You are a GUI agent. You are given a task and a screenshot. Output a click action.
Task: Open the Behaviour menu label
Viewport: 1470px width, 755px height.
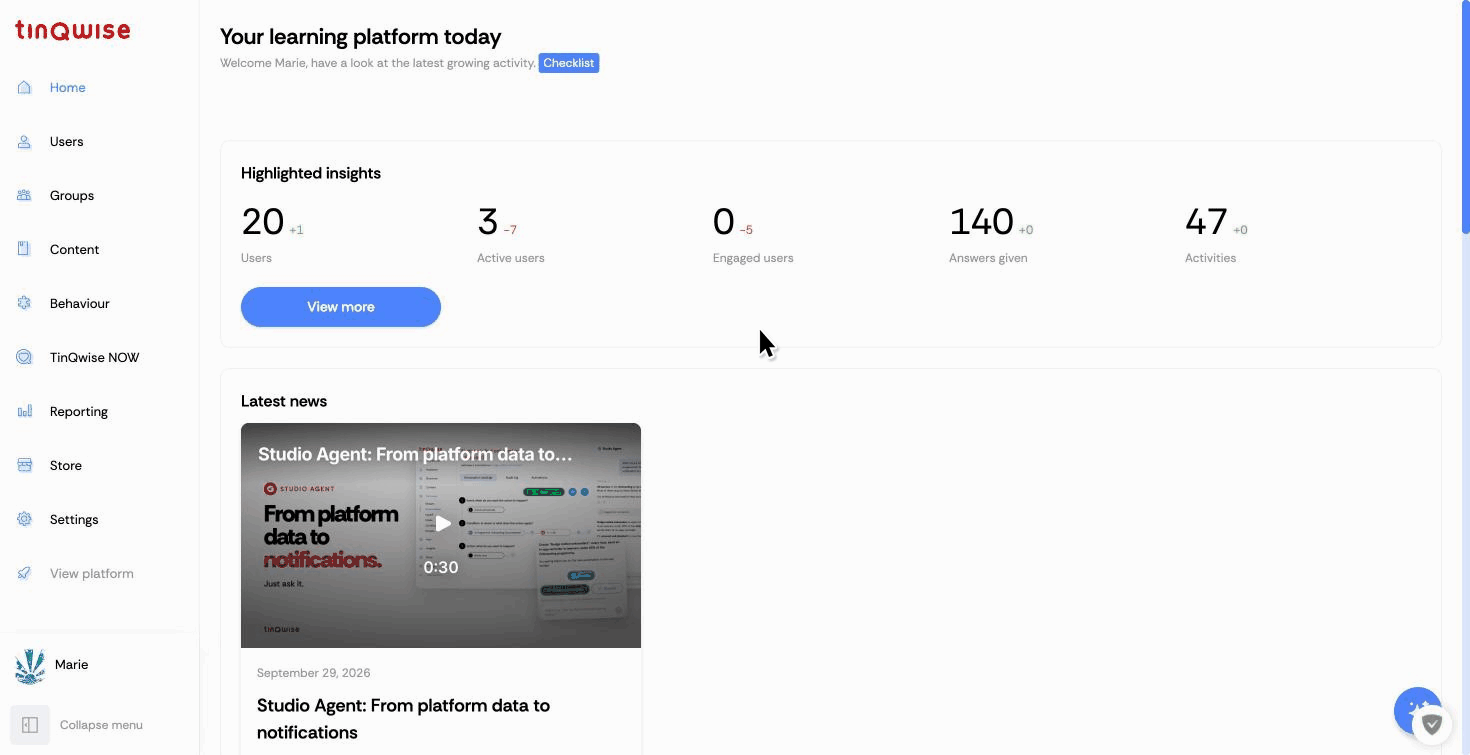tap(80, 304)
